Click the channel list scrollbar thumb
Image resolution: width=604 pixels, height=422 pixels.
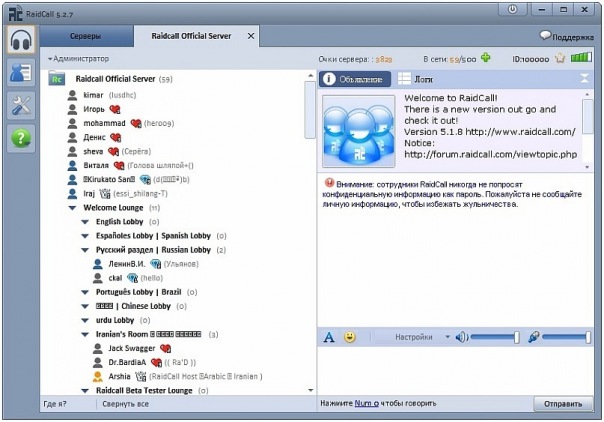click(x=310, y=110)
